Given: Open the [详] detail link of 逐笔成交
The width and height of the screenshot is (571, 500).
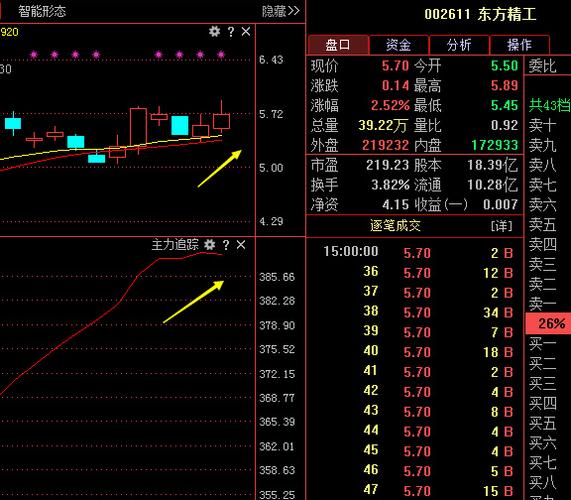Looking at the screenshot, I should (501, 226).
